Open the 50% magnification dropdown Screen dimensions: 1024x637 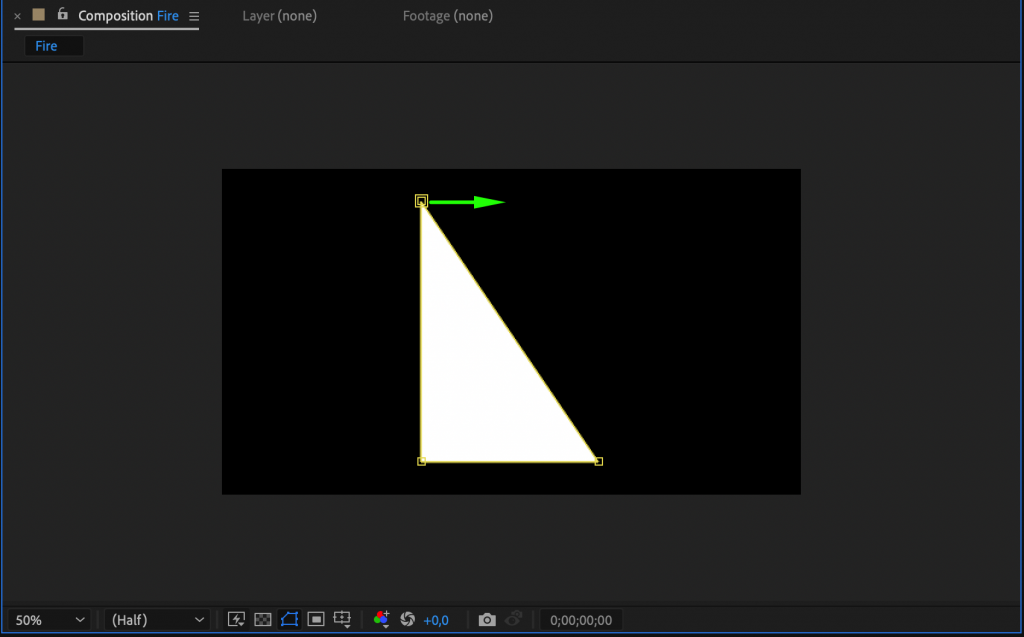[x=47, y=619]
